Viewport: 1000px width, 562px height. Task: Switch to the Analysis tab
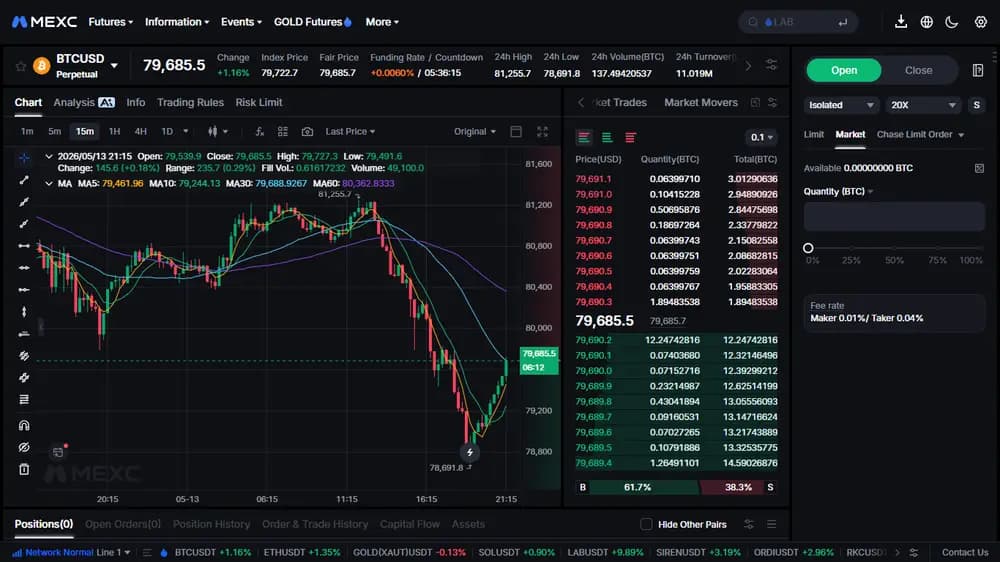[84, 103]
